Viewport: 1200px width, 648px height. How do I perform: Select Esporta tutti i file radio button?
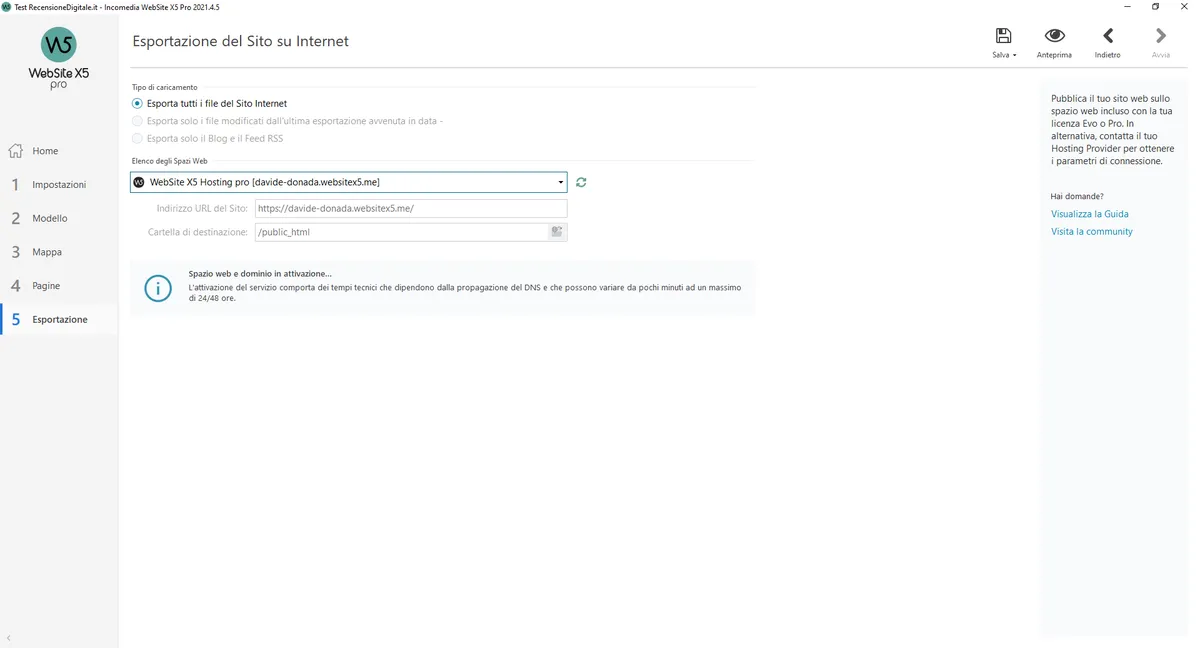point(137,103)
